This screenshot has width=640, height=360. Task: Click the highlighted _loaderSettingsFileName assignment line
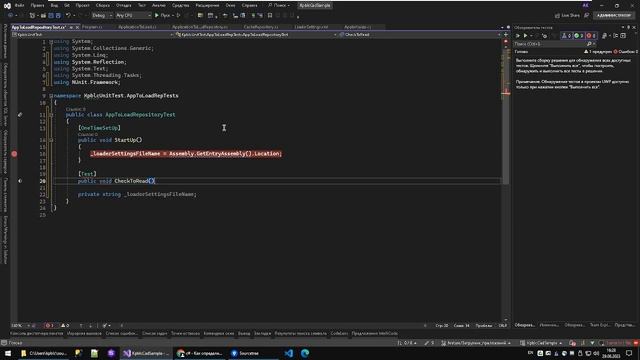coord(186,154)
